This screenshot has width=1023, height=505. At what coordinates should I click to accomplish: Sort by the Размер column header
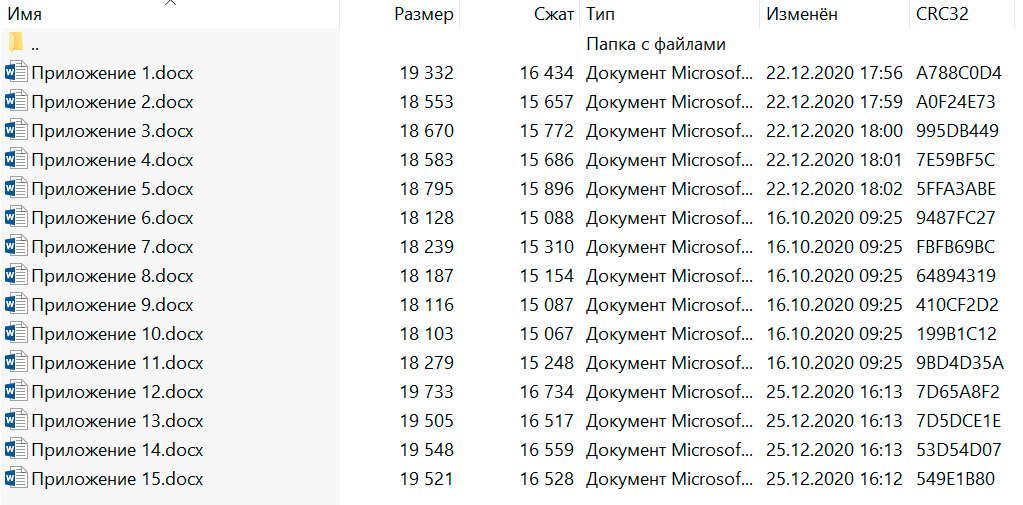tap(424, 14)
